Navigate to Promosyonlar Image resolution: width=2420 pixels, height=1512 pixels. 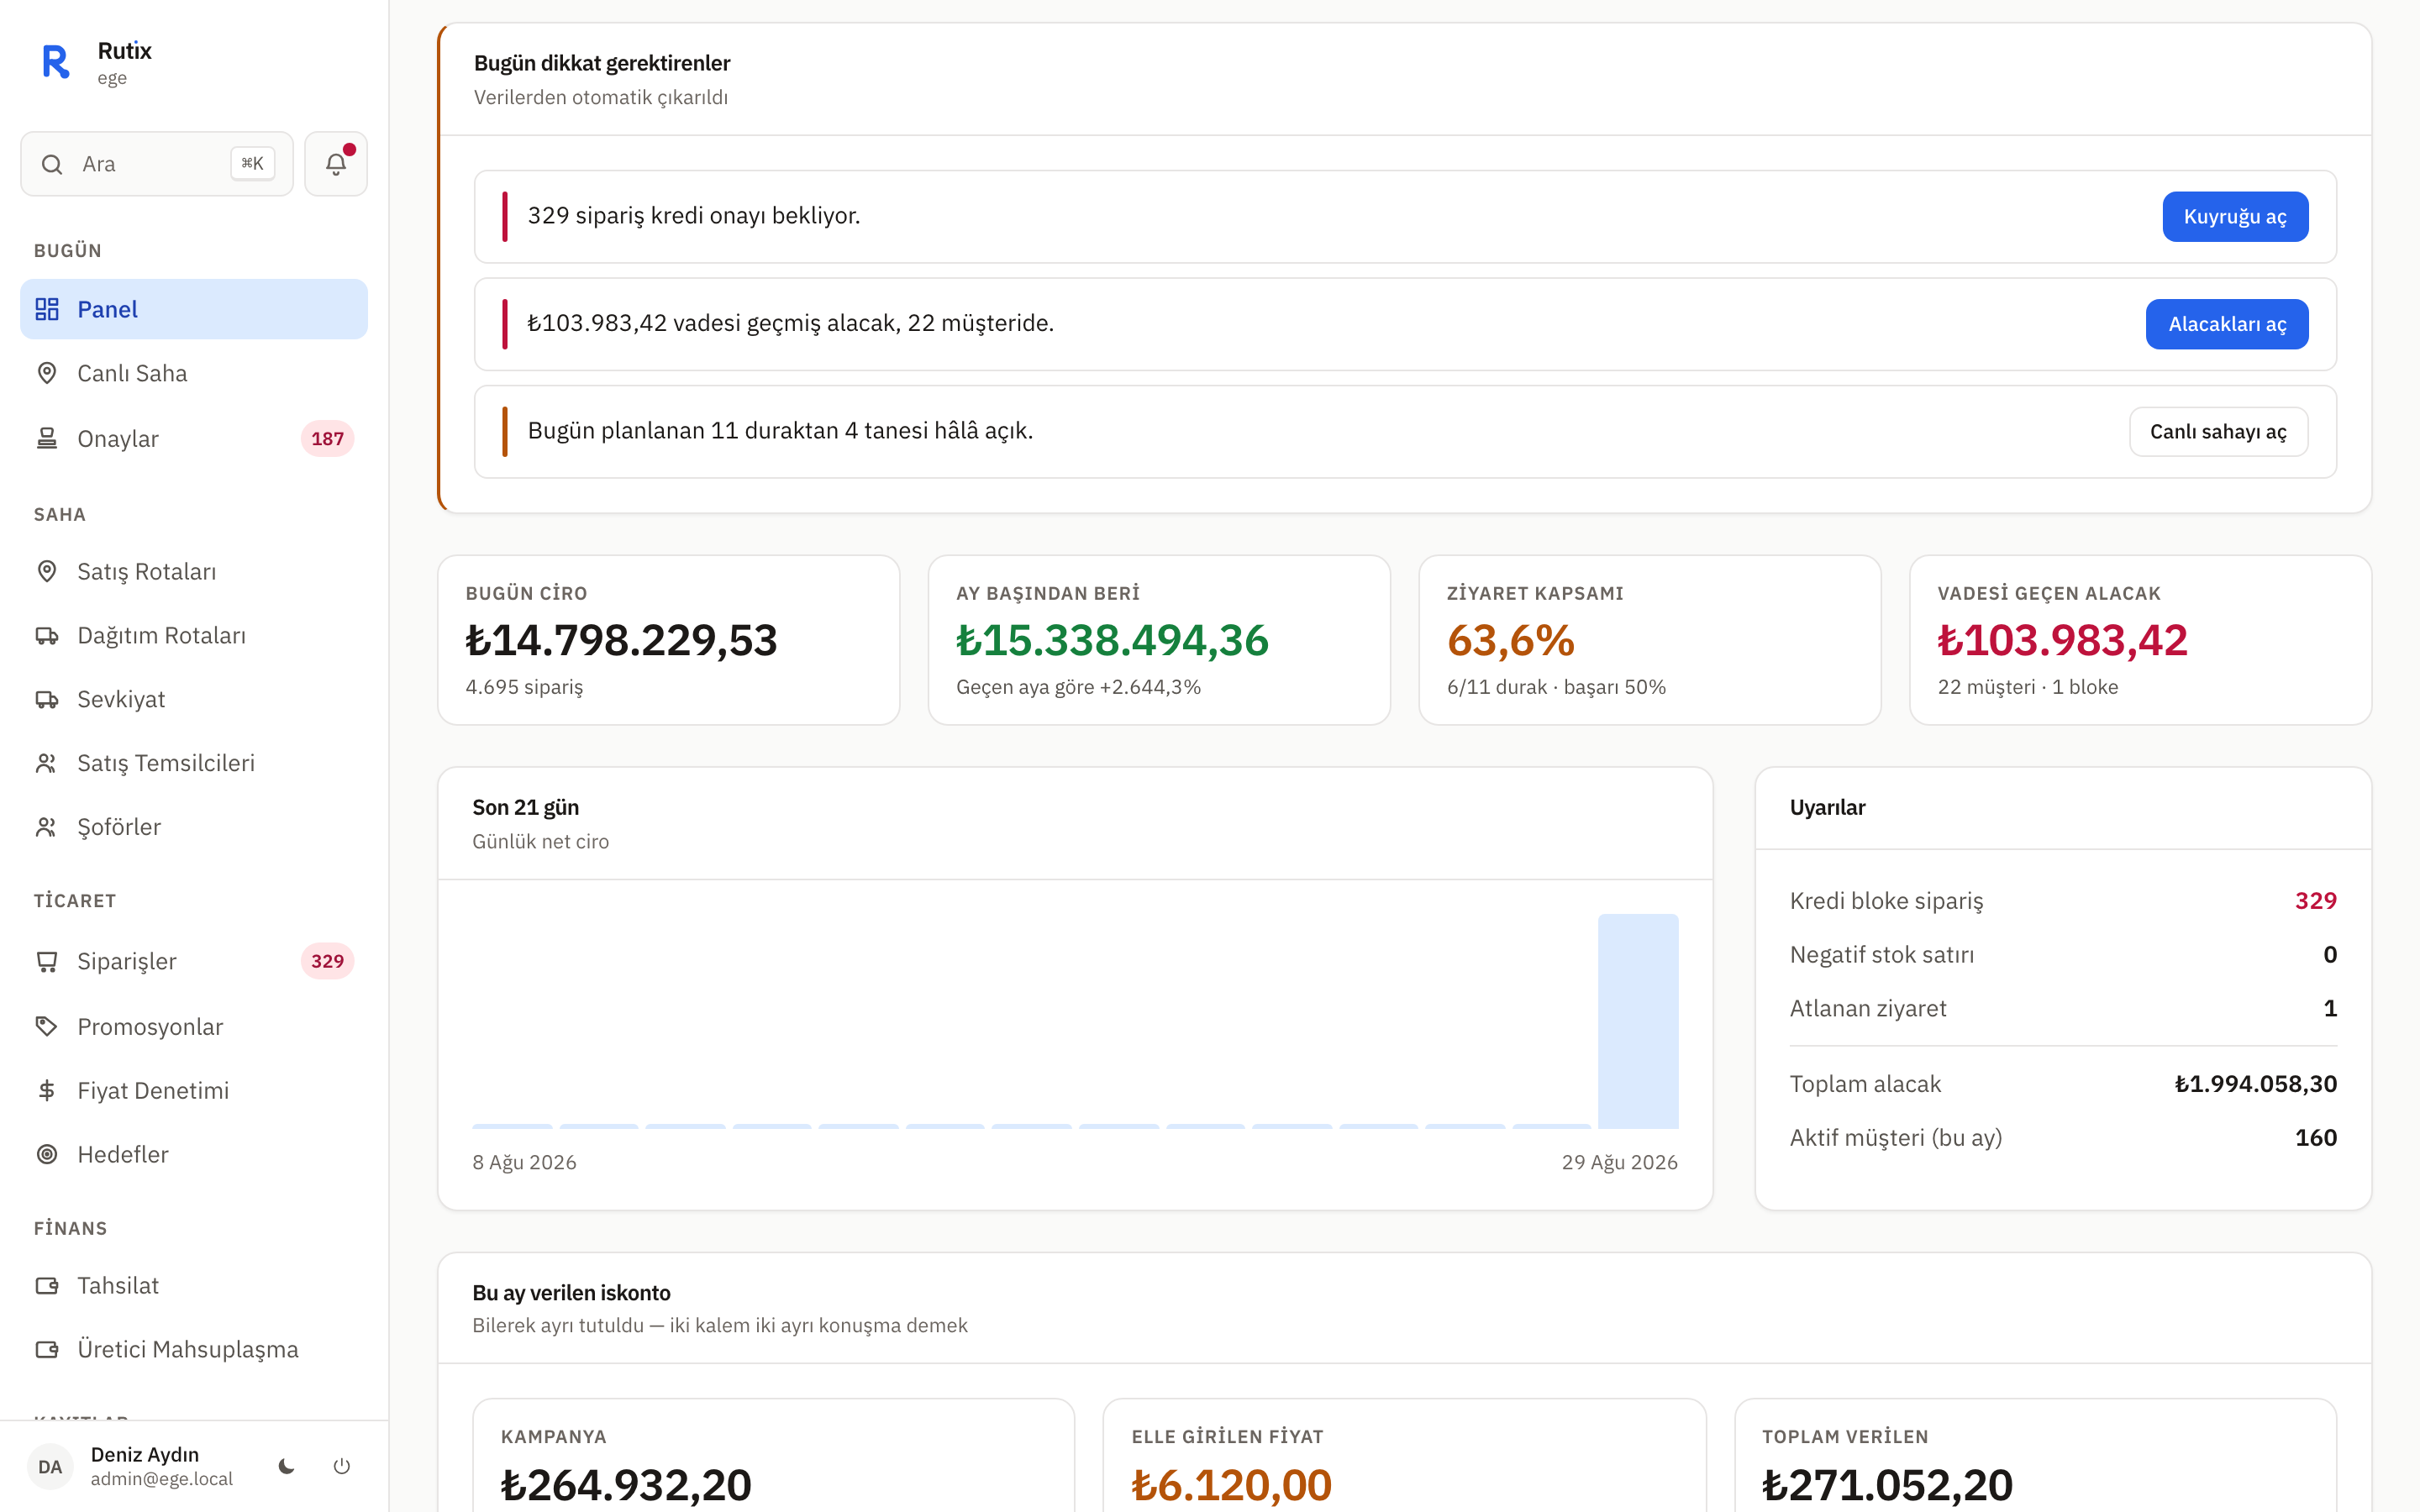pos(194,1026)
